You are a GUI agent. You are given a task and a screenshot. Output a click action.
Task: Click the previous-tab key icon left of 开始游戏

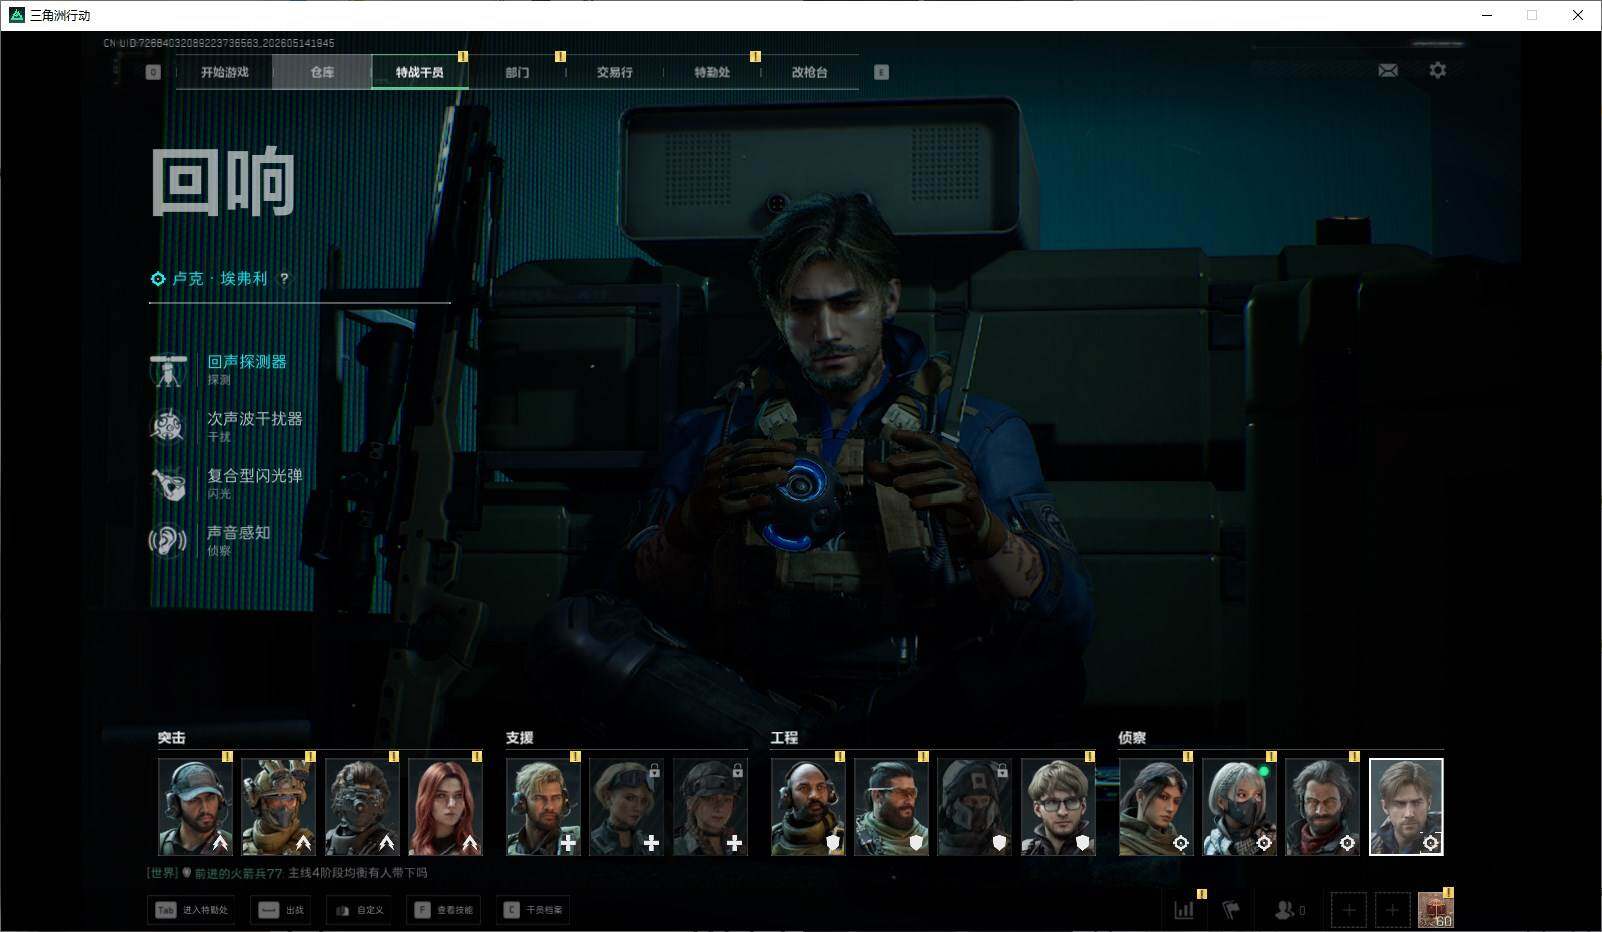tap(153, 72)
